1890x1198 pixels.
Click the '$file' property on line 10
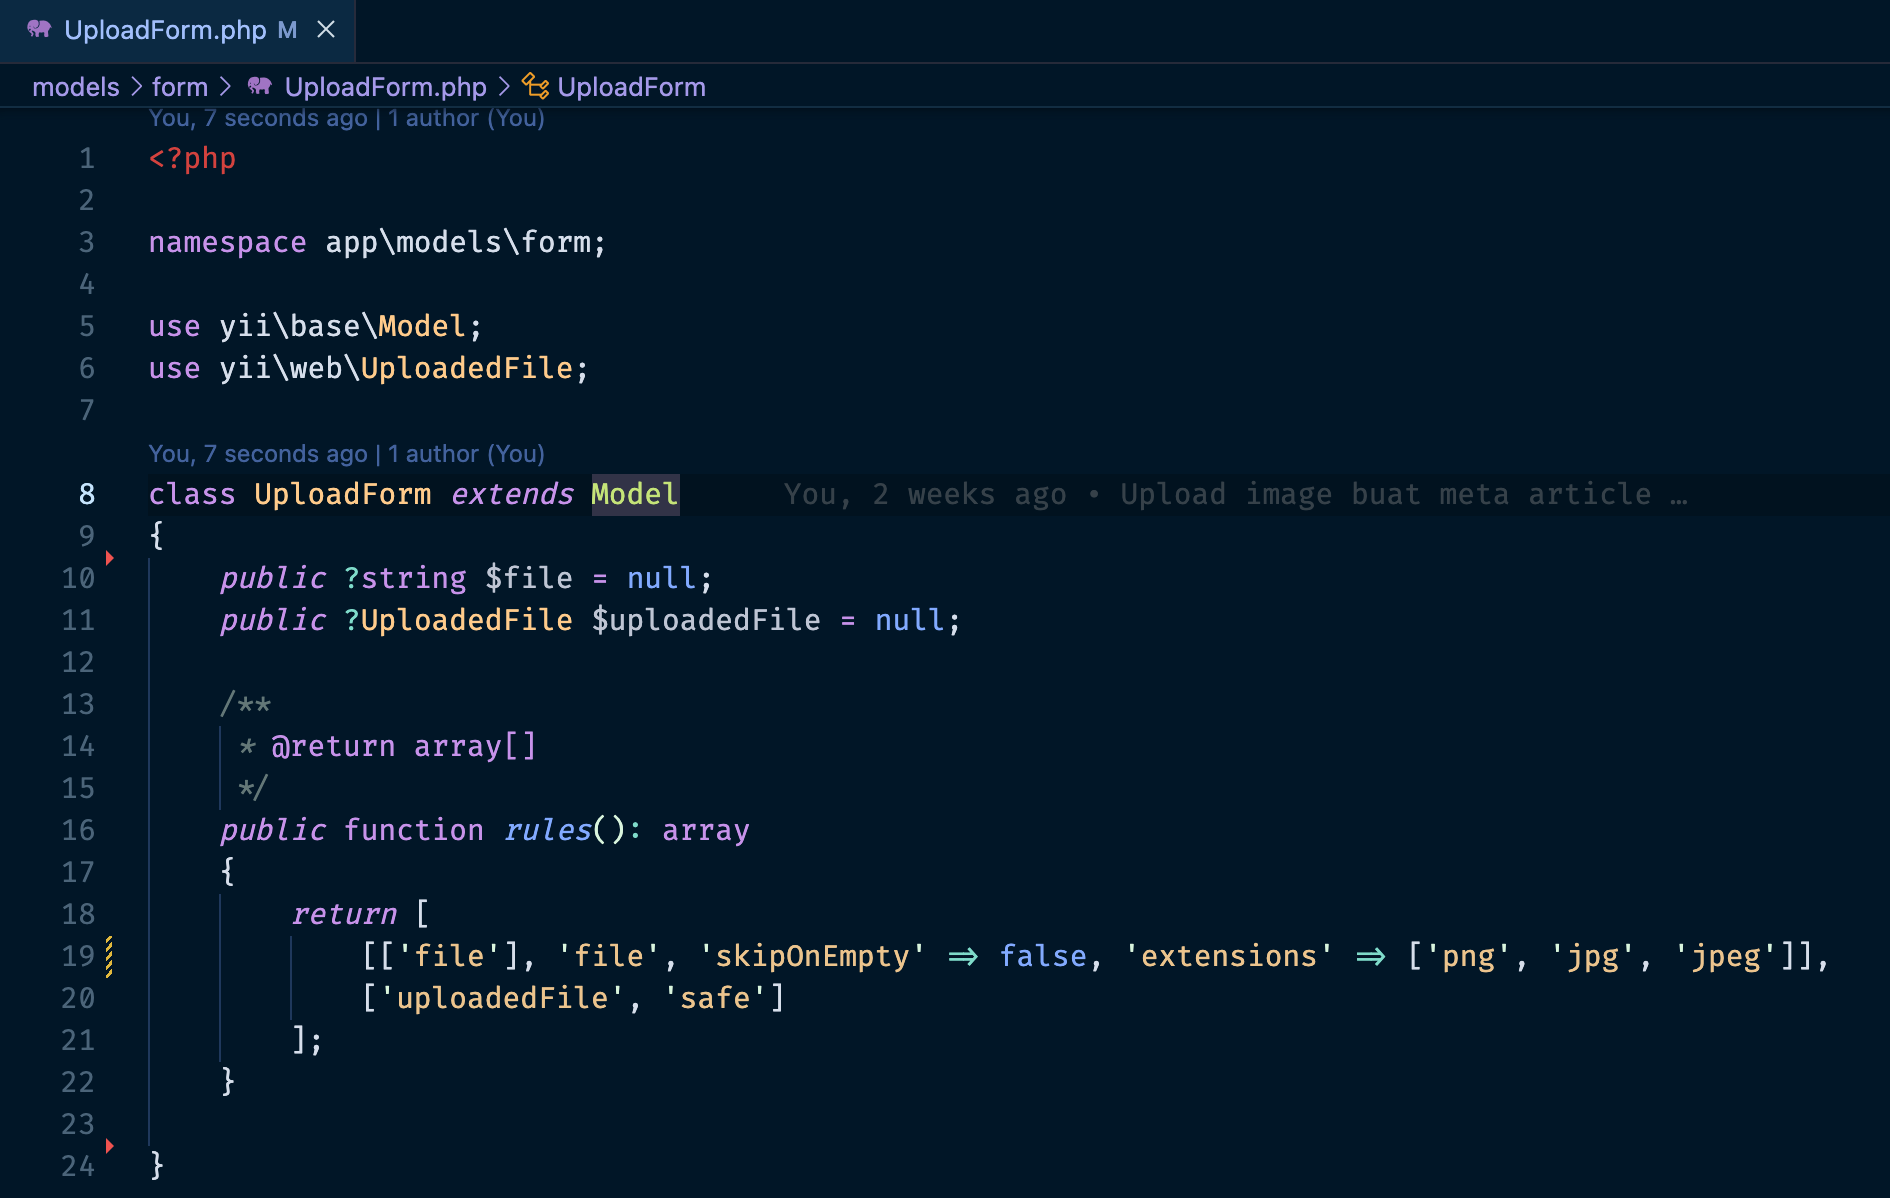(529, 578)
